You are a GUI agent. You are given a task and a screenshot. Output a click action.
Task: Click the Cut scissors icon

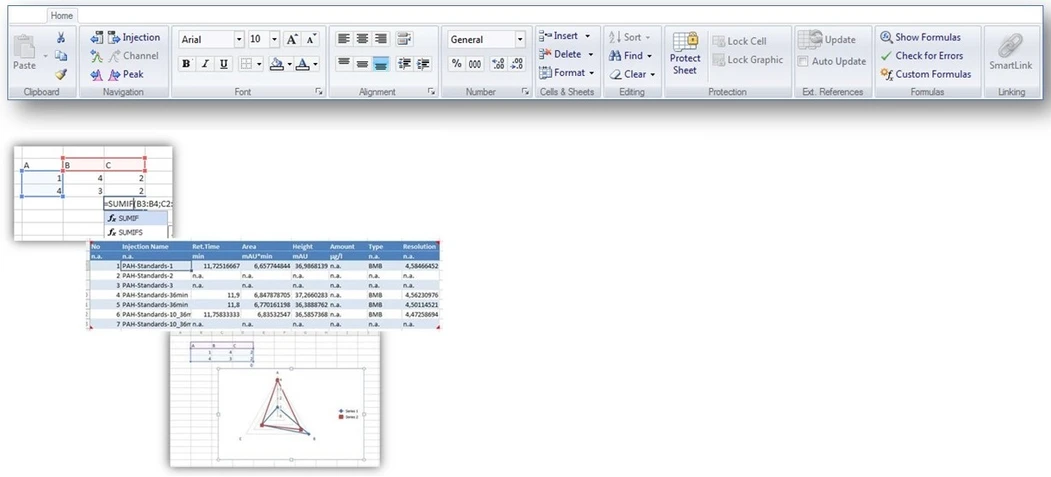61,38
